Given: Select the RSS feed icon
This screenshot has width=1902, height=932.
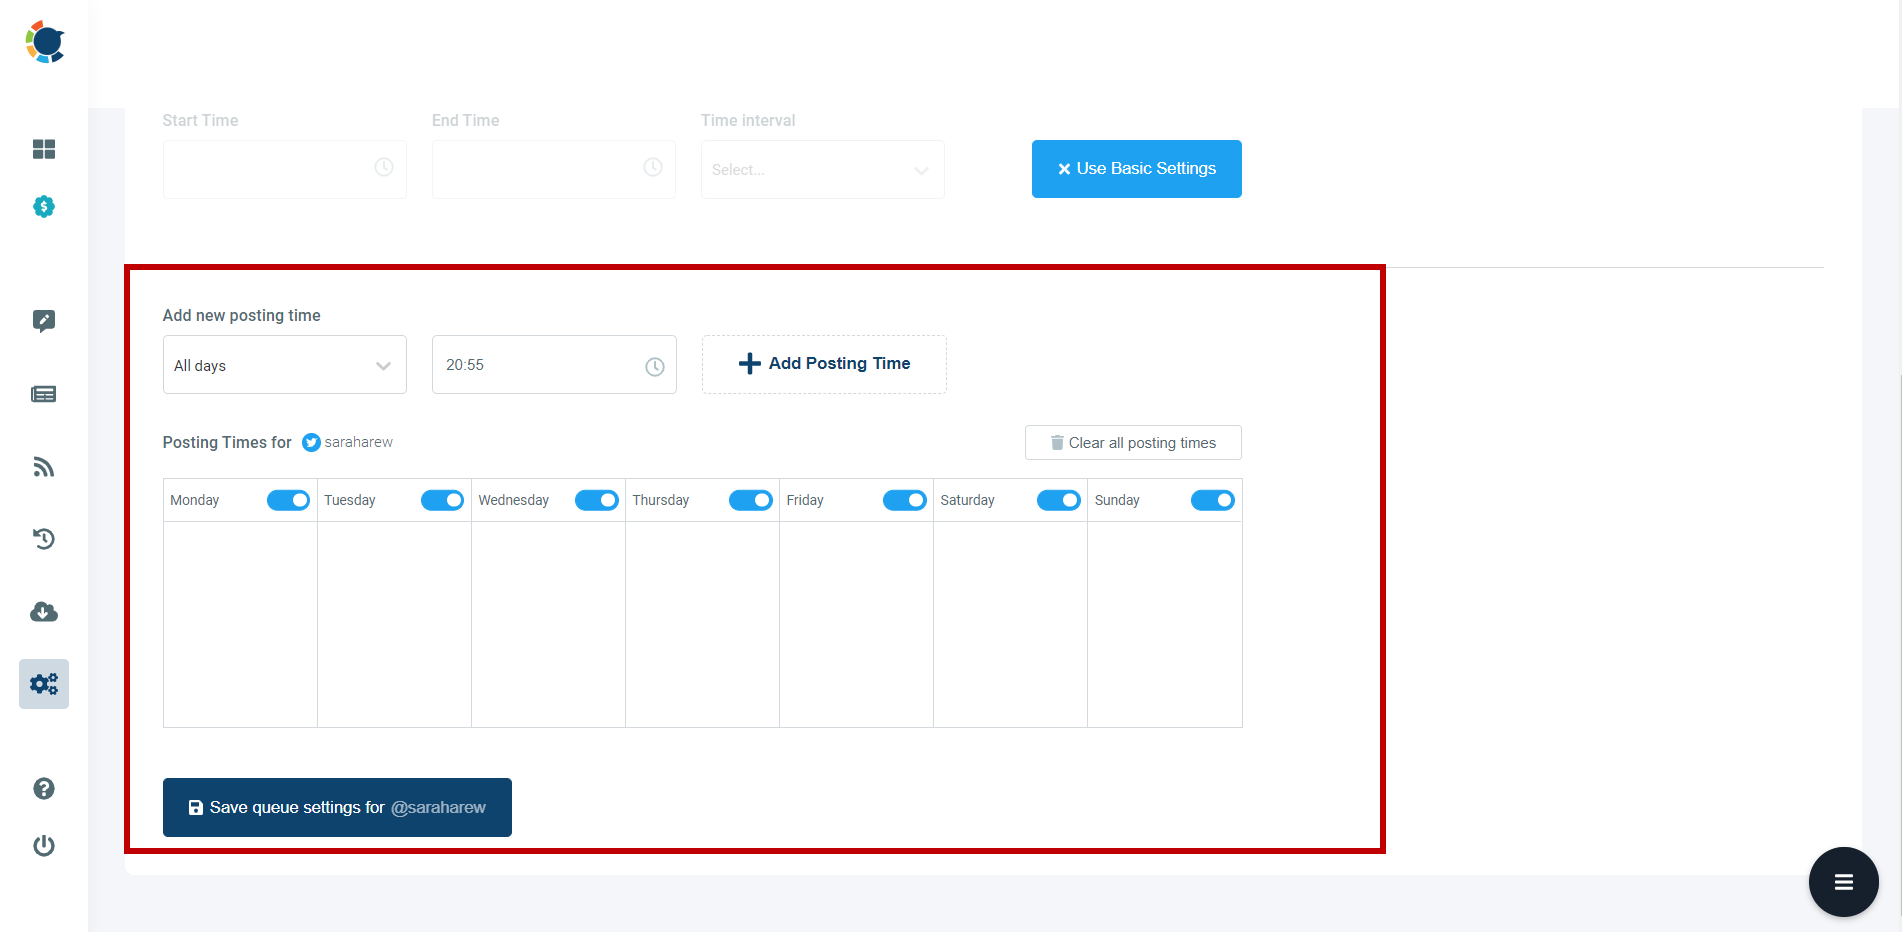Looking at the screenshot, I should pos(44,466).
